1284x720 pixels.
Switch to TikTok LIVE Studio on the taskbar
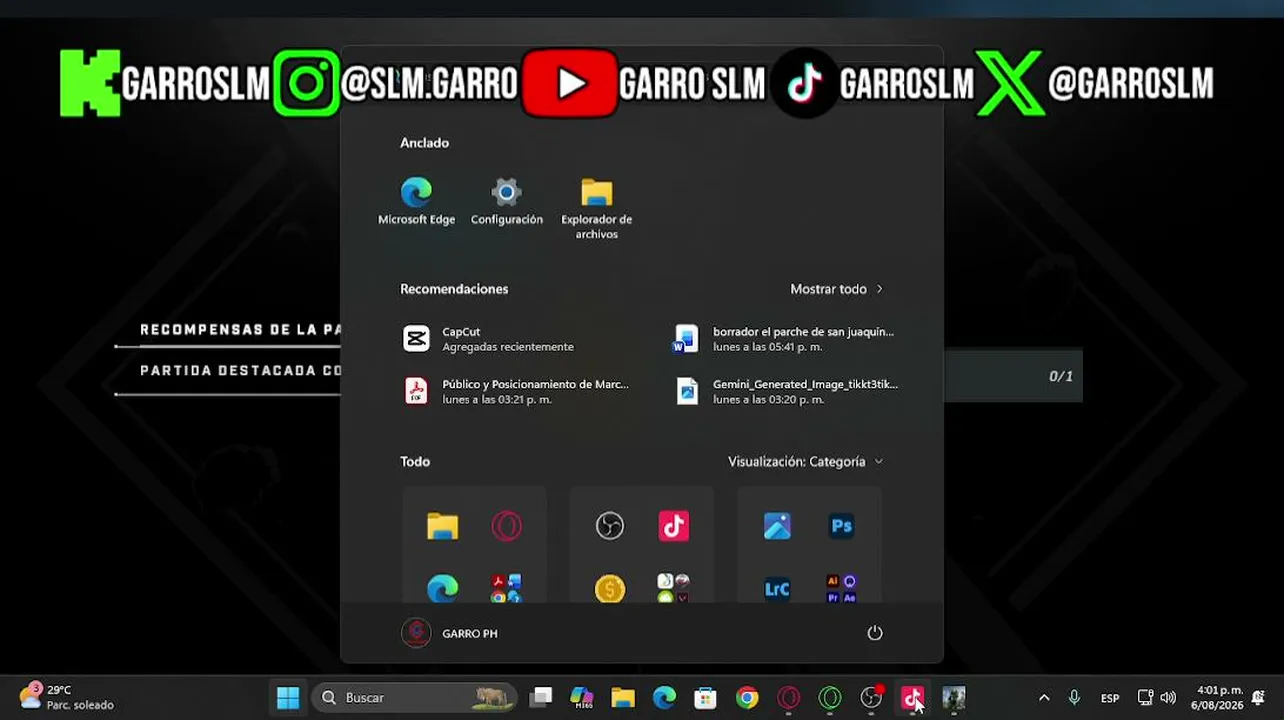tap(912, 697)
